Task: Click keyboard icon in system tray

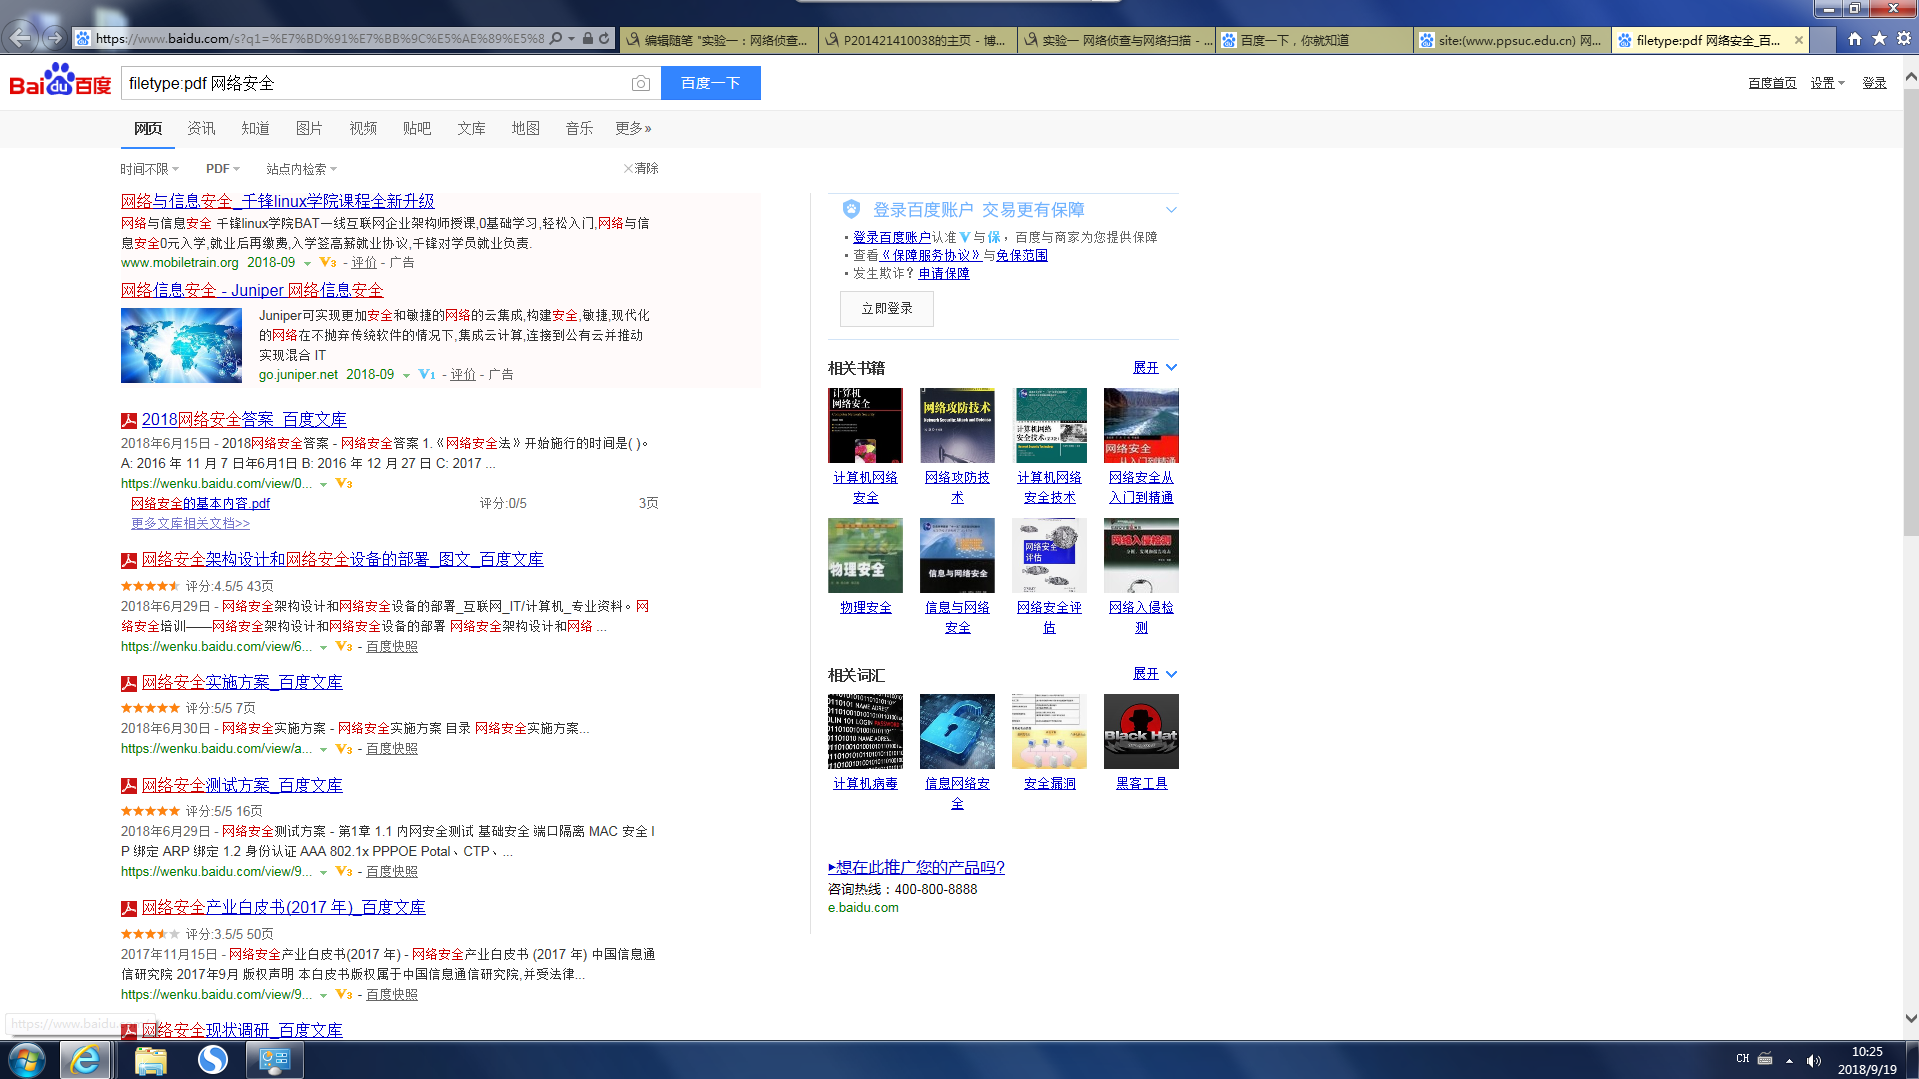Action: (1765, 1059)
